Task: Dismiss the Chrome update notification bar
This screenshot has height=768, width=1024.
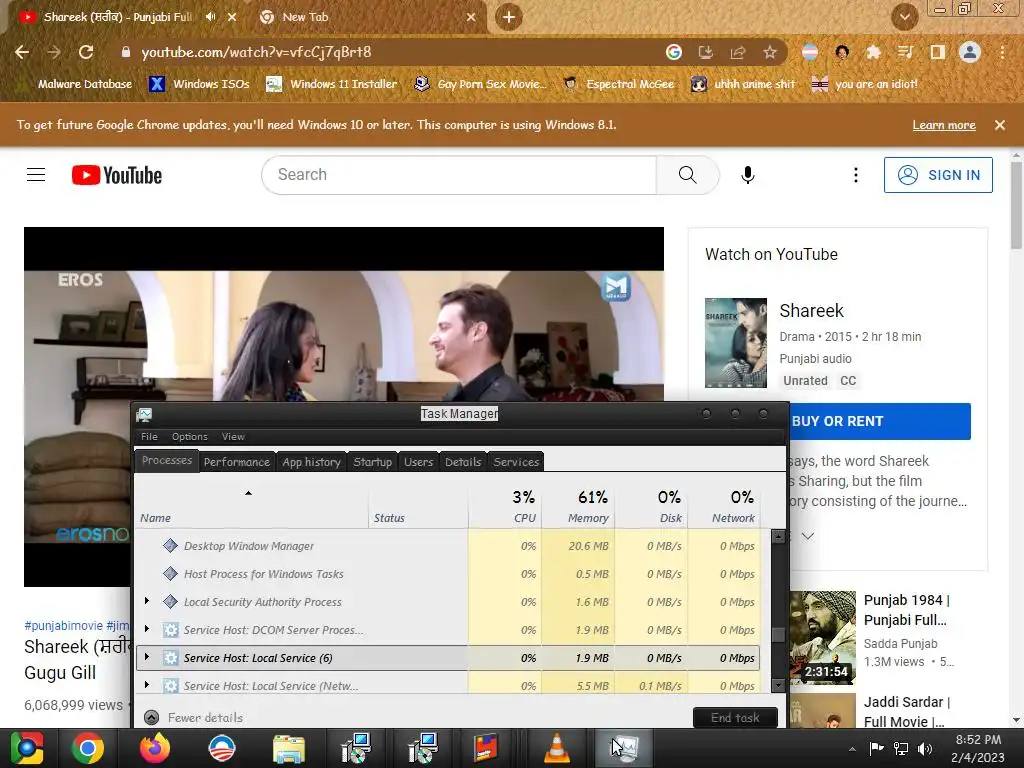Action: [1000, 125]
